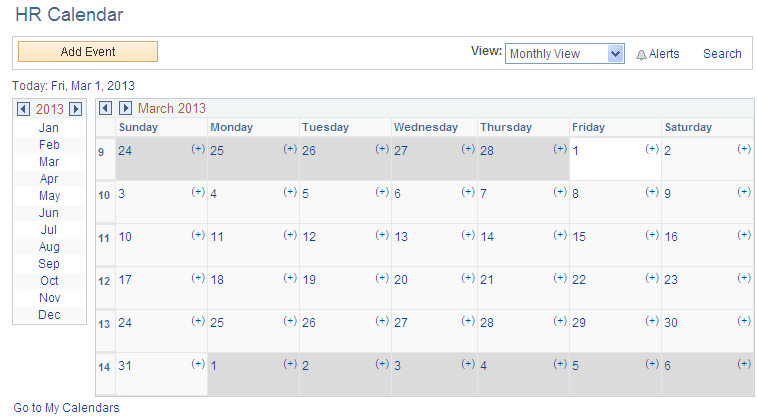The height and width of the screenshot is (417, 757).
Task: Click the Alerts text link
Action: coord(664,54)
